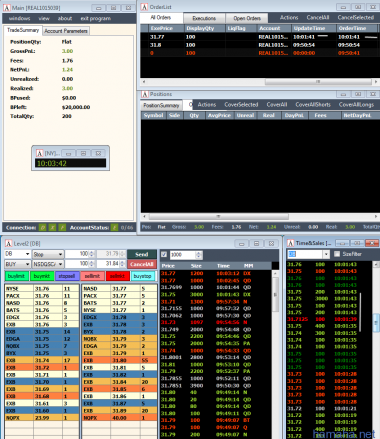380x439 pixels.
Task: Expand the Stop order type dropdown
Action: coord(48,254)
